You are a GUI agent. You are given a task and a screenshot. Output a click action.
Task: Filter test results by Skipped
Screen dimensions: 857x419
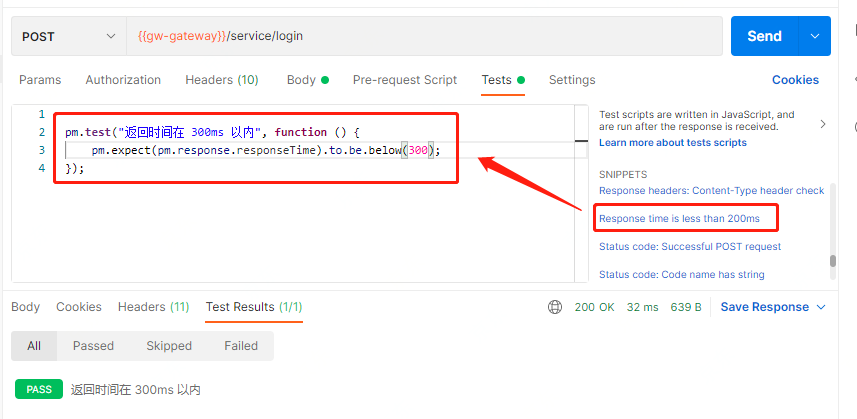click(169, 346)
